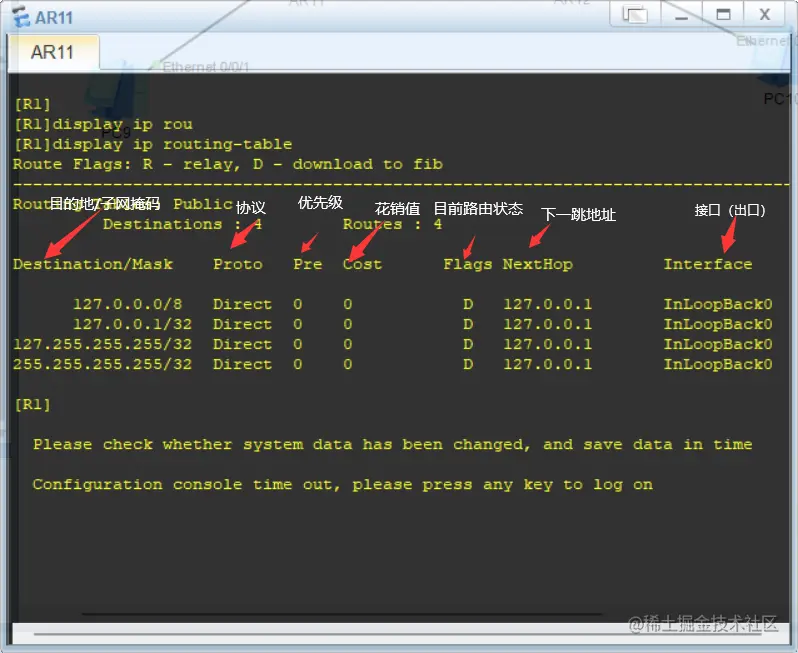
Task: Click the restore-down overlapping windows button
Action: pyautogui.click(x=635, y=14)
